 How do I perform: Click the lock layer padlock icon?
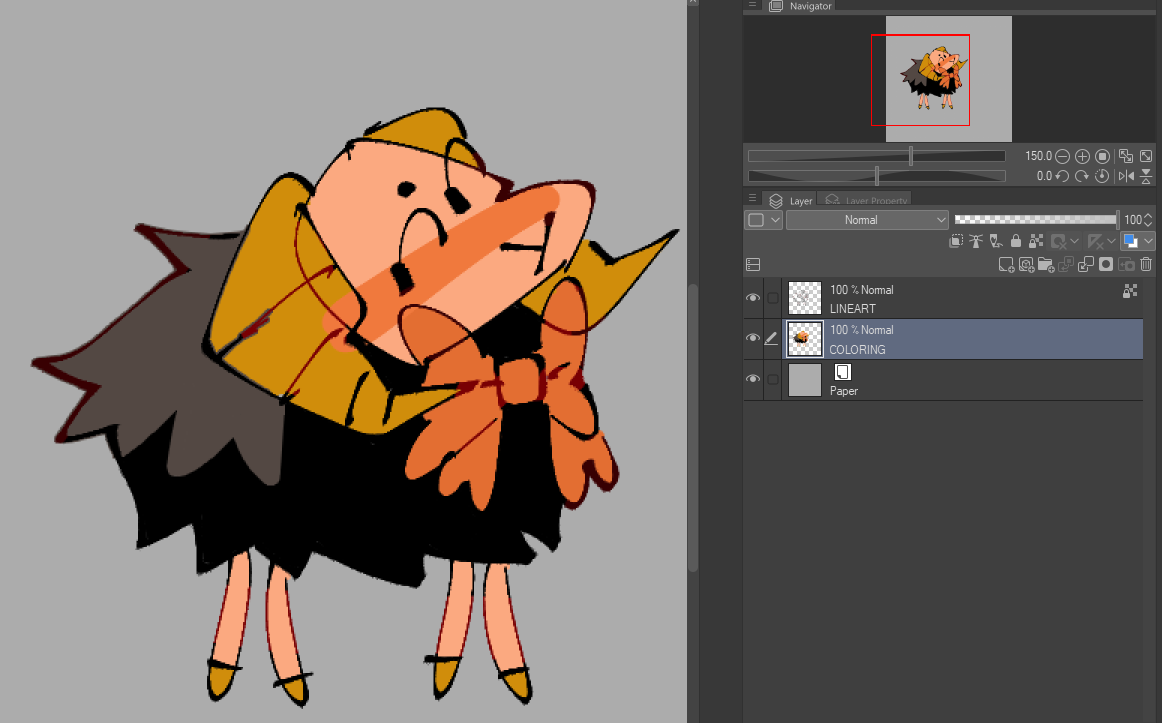(x=1016, y=241)
